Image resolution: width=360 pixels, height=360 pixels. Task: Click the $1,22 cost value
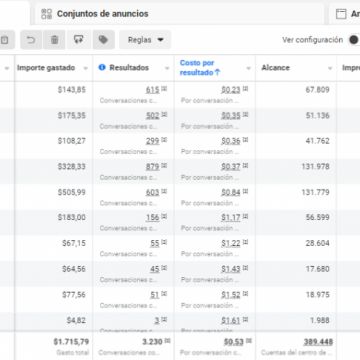(x=231, y=243)
